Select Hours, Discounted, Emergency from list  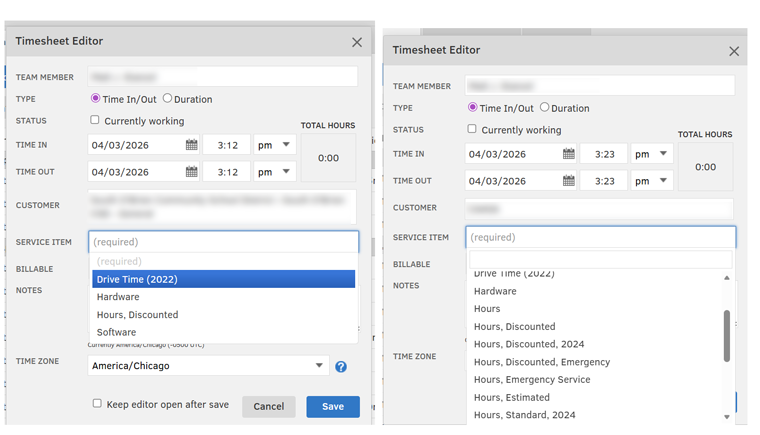tap(542, 362)
